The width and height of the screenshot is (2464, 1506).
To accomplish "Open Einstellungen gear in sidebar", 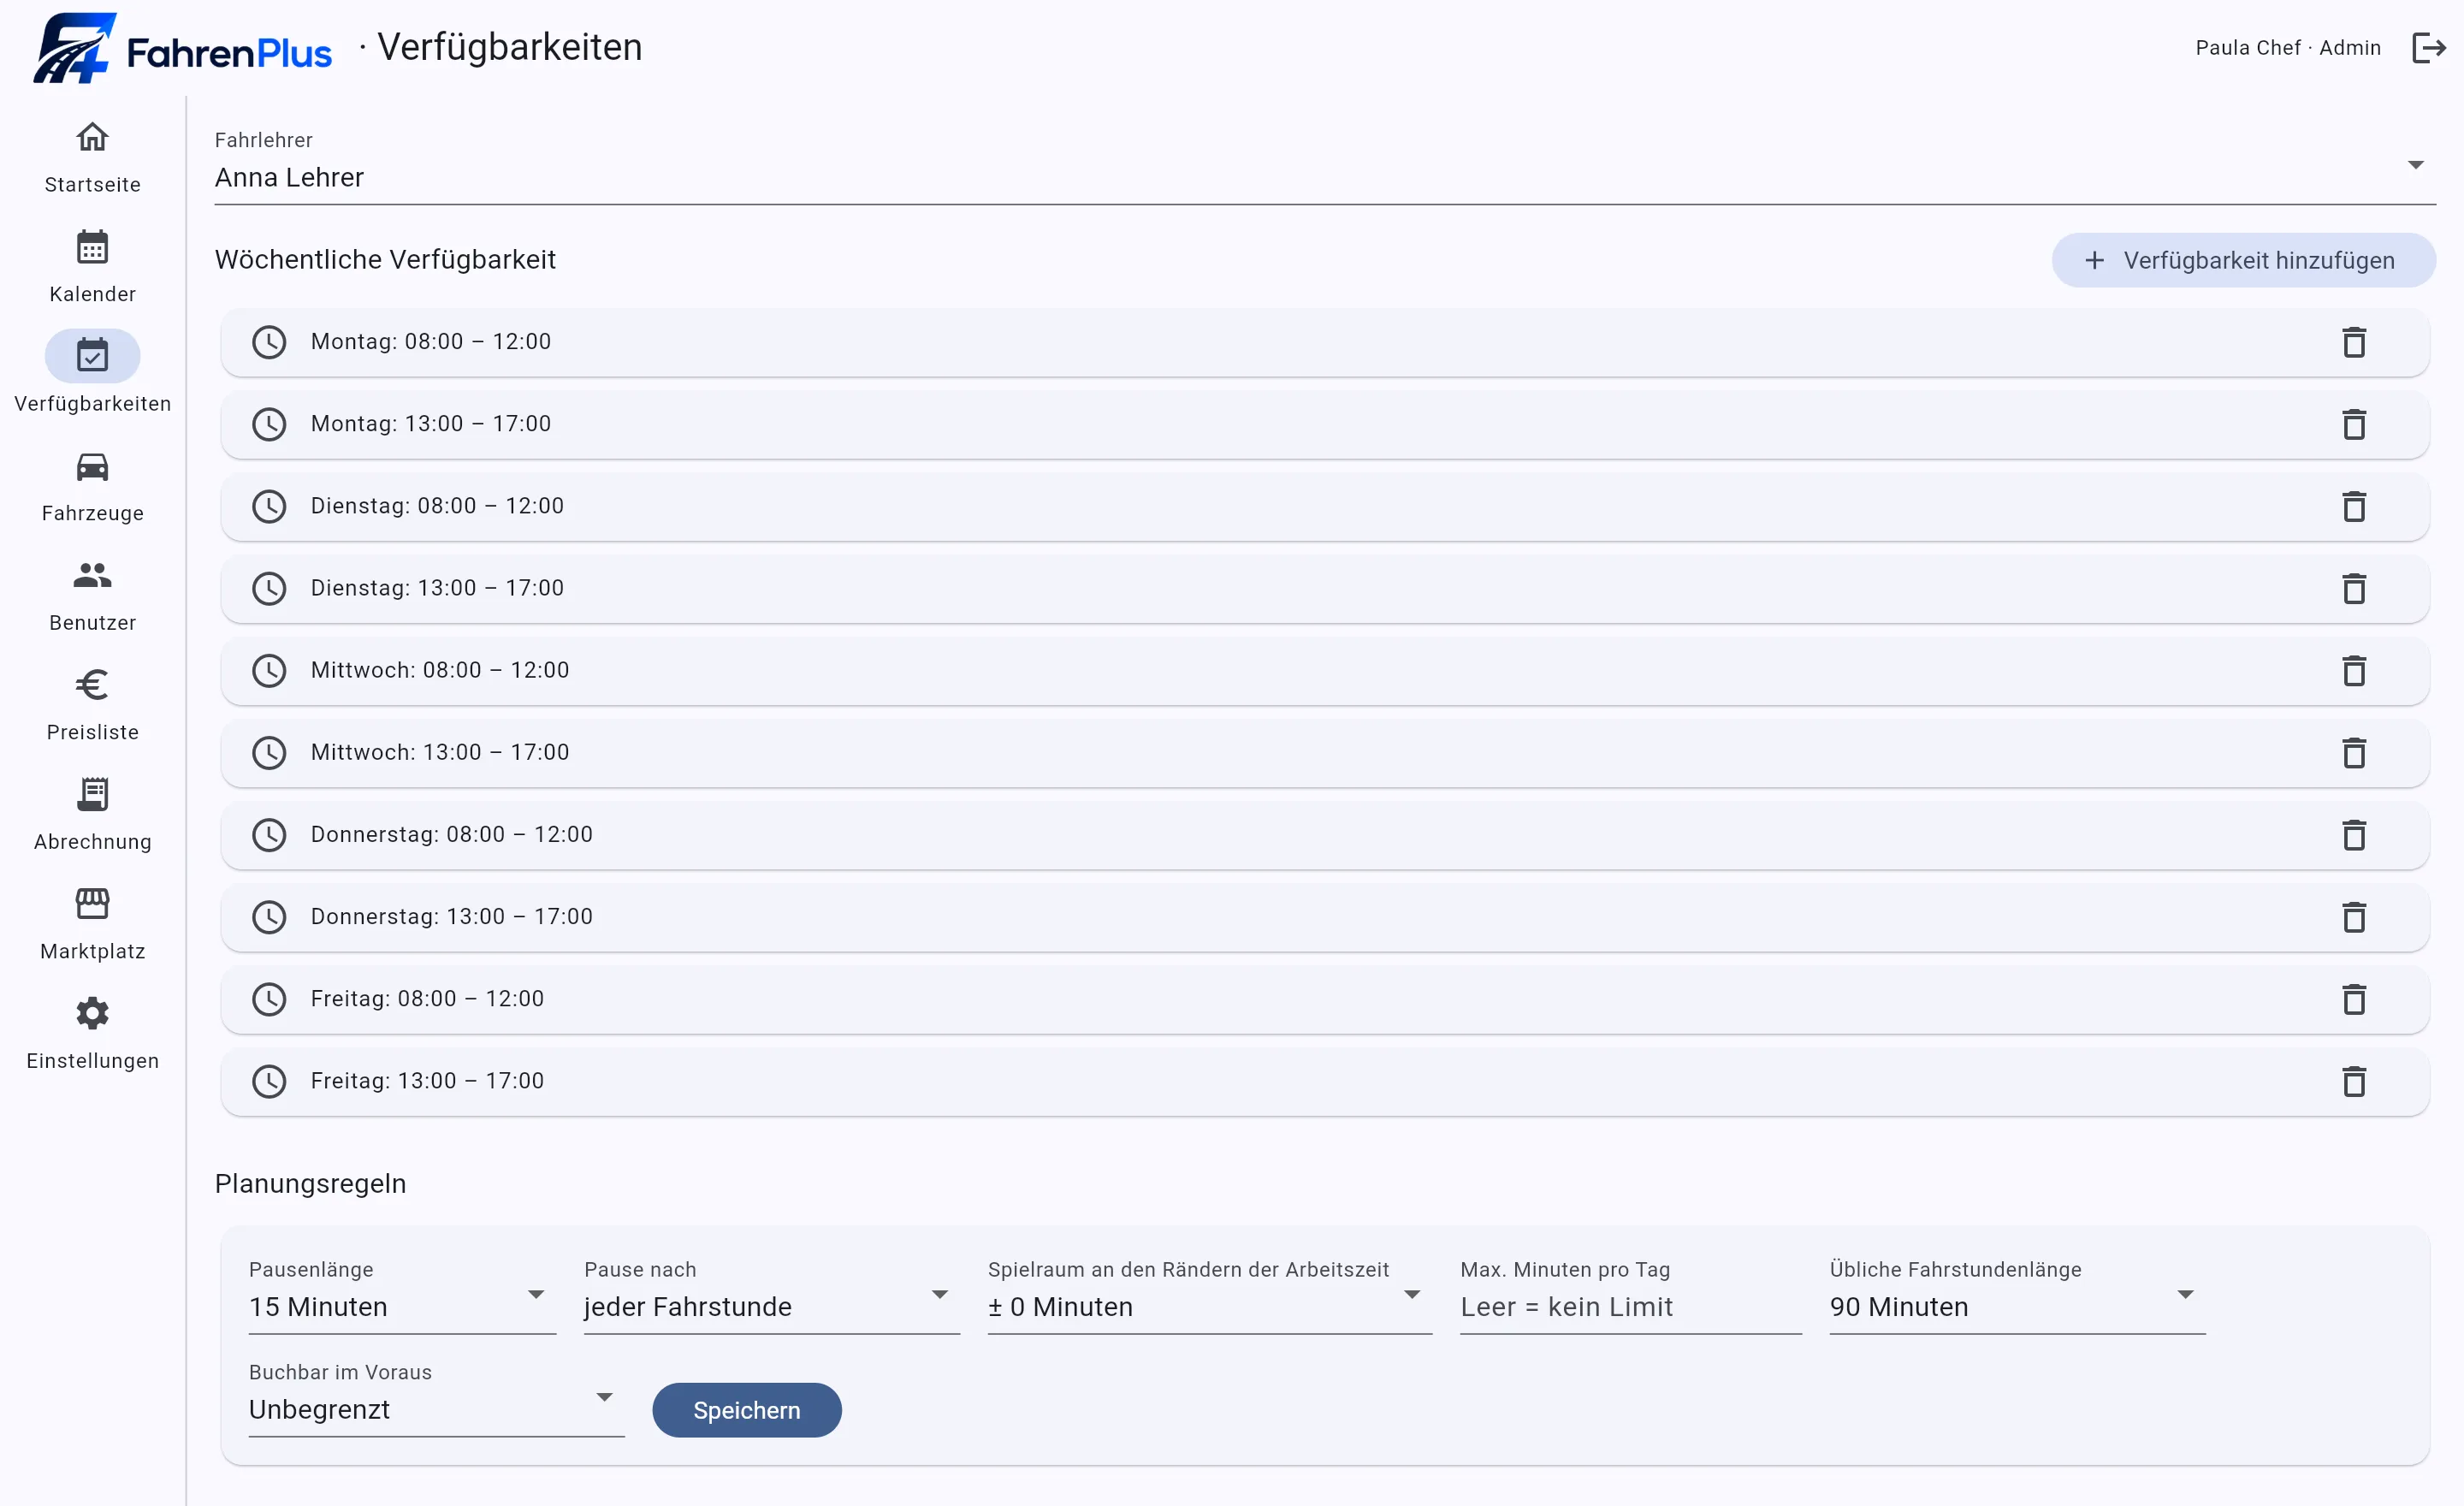I will pos(92,1033).
